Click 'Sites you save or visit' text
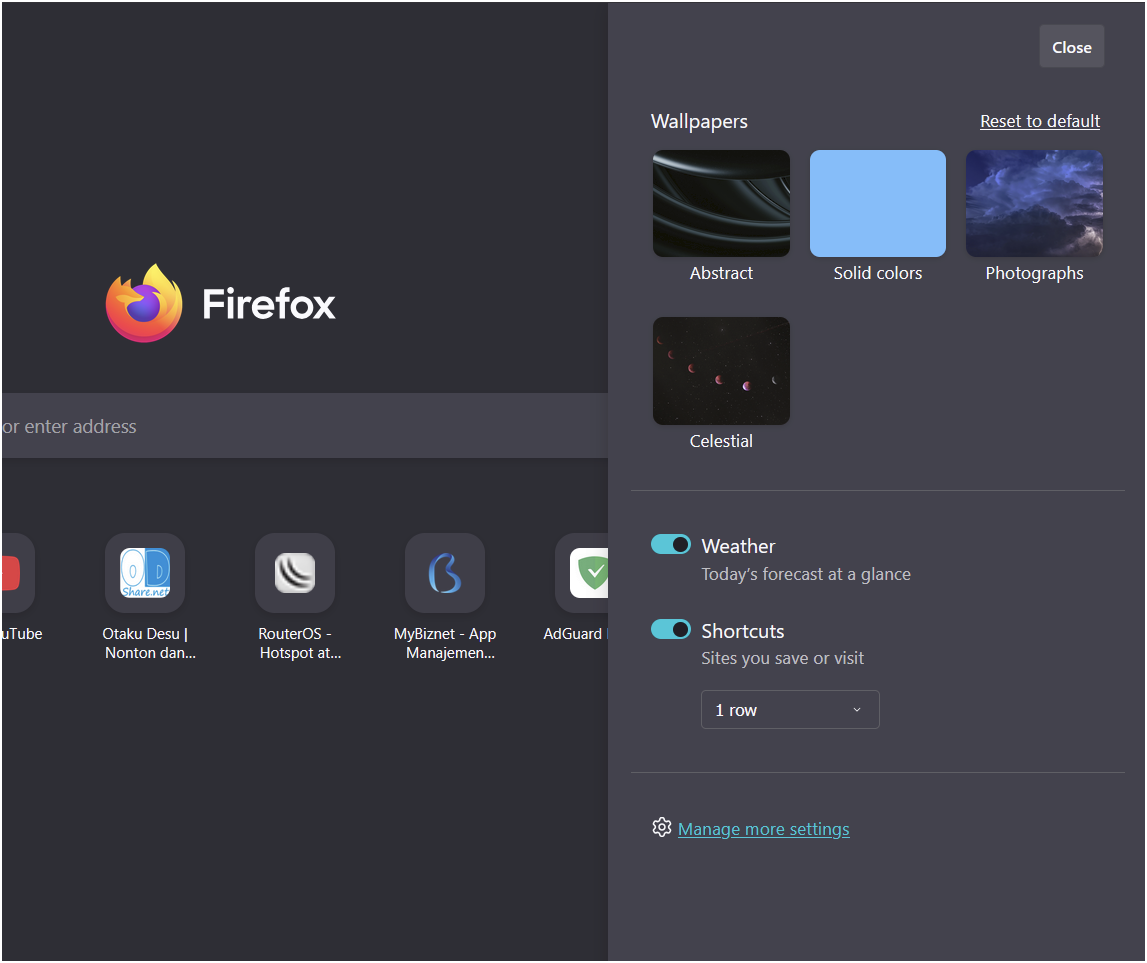Image resolution: width=1147 pixels, height=963 pixels. pyautogui.click(x=783, y=659)
